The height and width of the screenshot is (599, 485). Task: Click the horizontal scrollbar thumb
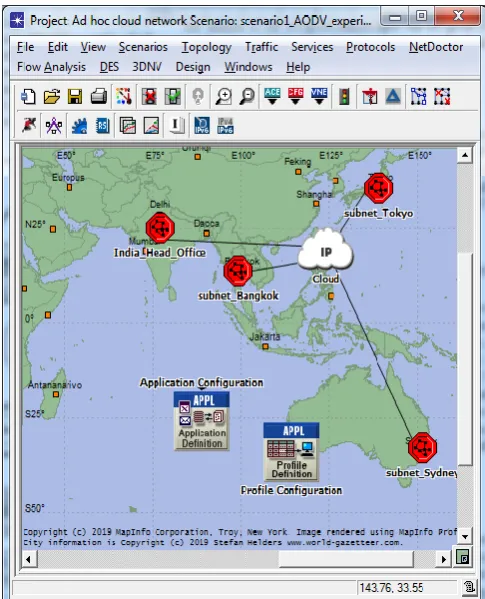coord(346,559)
